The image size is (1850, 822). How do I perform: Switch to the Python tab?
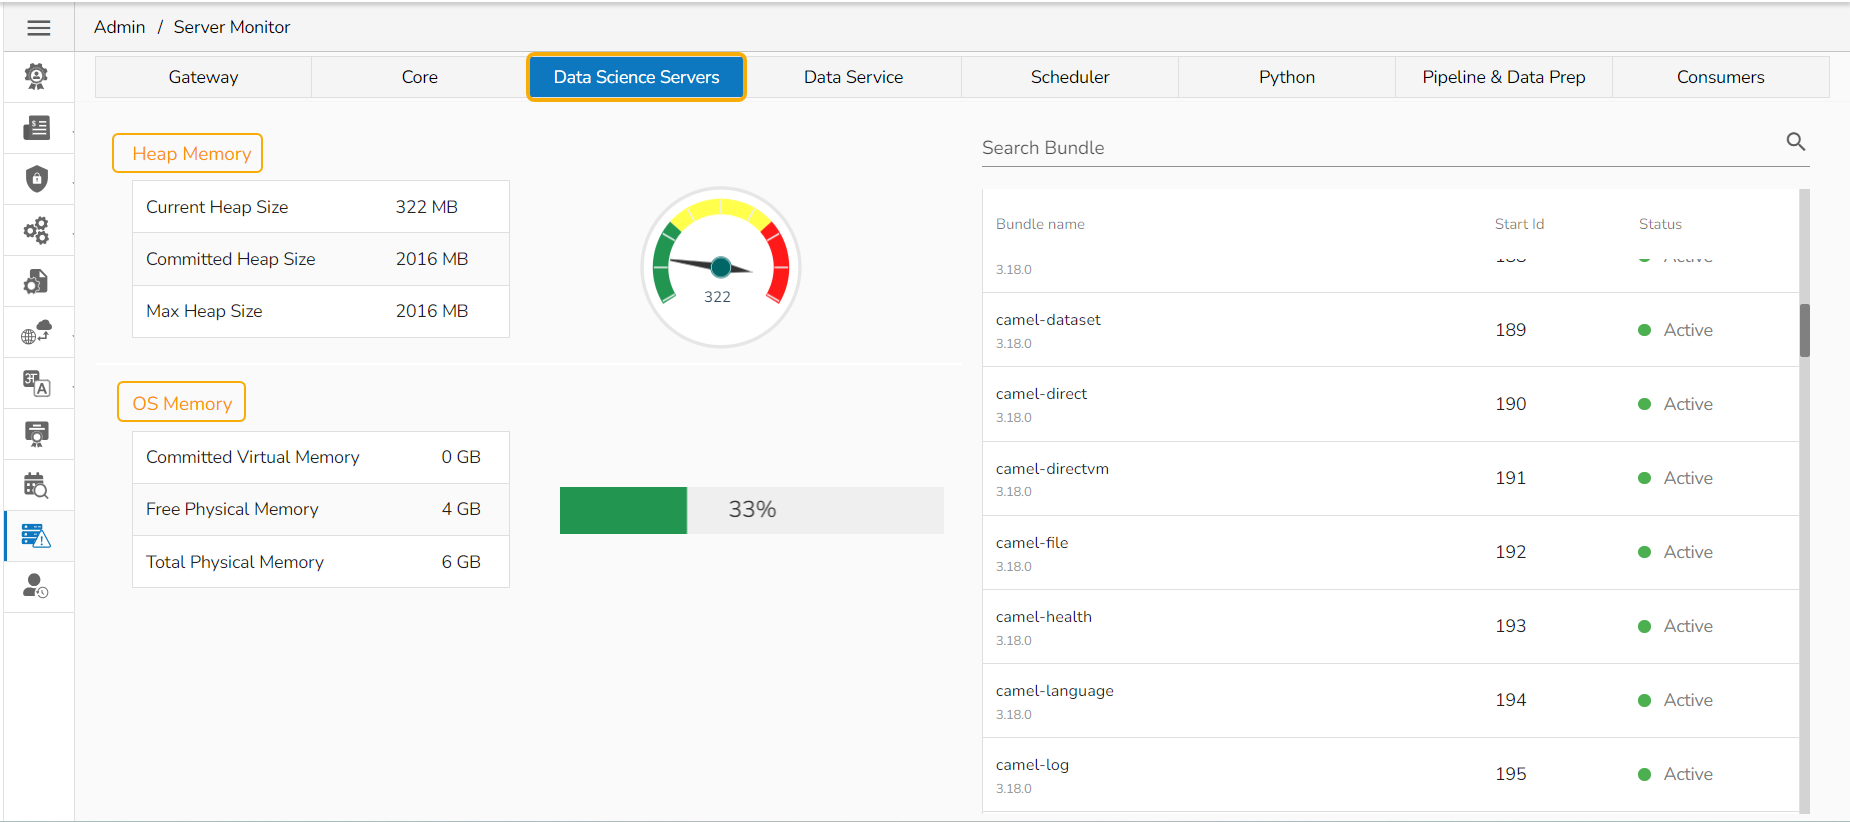point(1286,77)
